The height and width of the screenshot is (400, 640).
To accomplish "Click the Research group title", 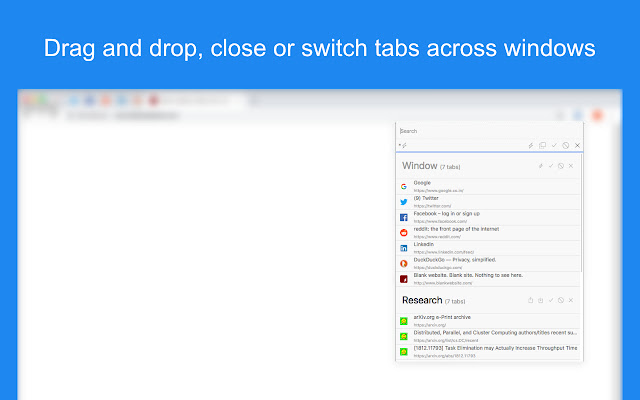I will pyautogui.click(x=422, y=300).
